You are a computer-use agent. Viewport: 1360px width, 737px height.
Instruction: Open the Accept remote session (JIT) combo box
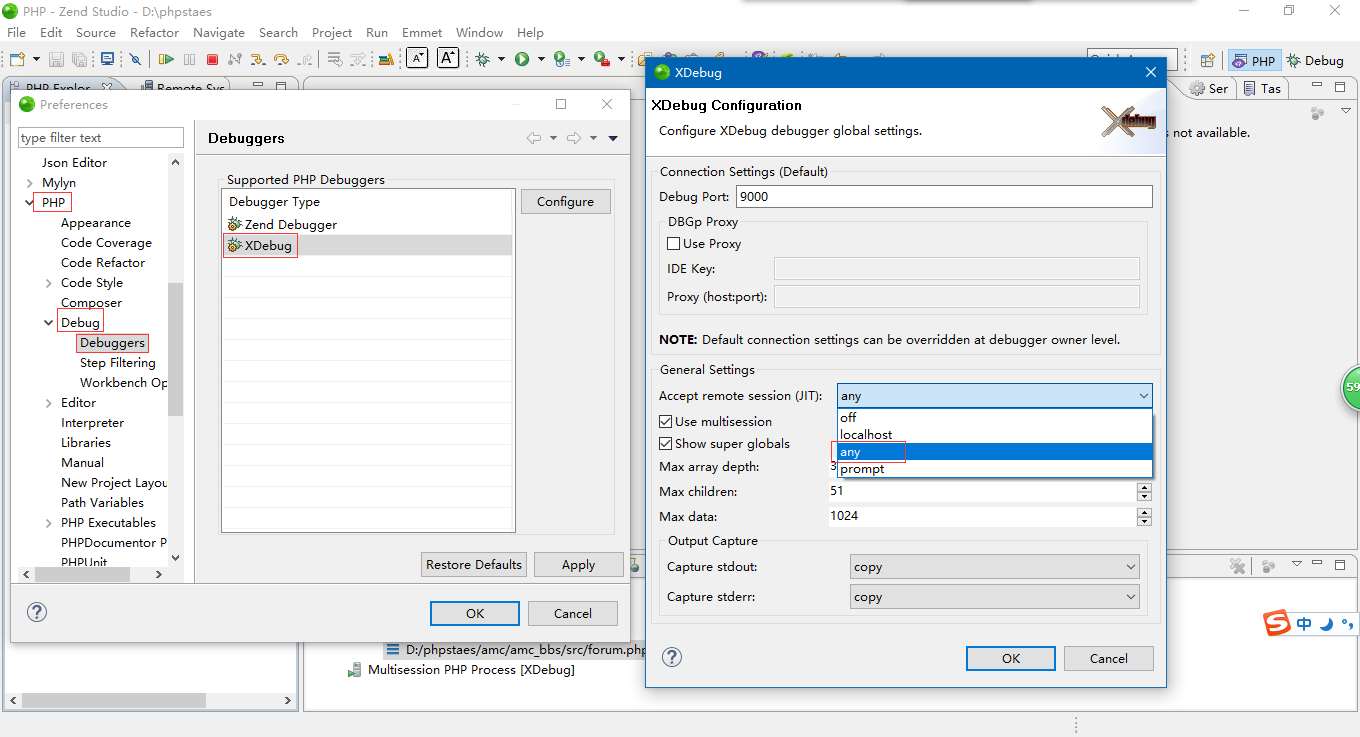pyautogui.click(x=994, y=396)
